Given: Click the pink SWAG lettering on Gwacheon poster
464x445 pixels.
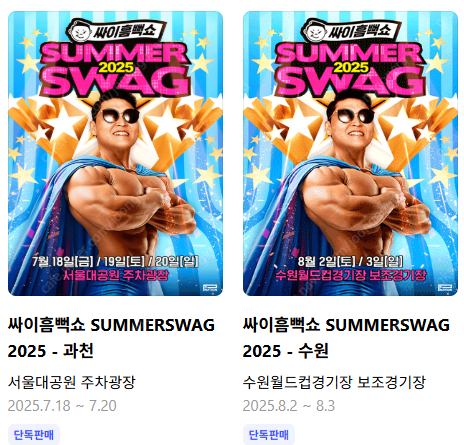Looking at the screenshot, I should 116,82.
